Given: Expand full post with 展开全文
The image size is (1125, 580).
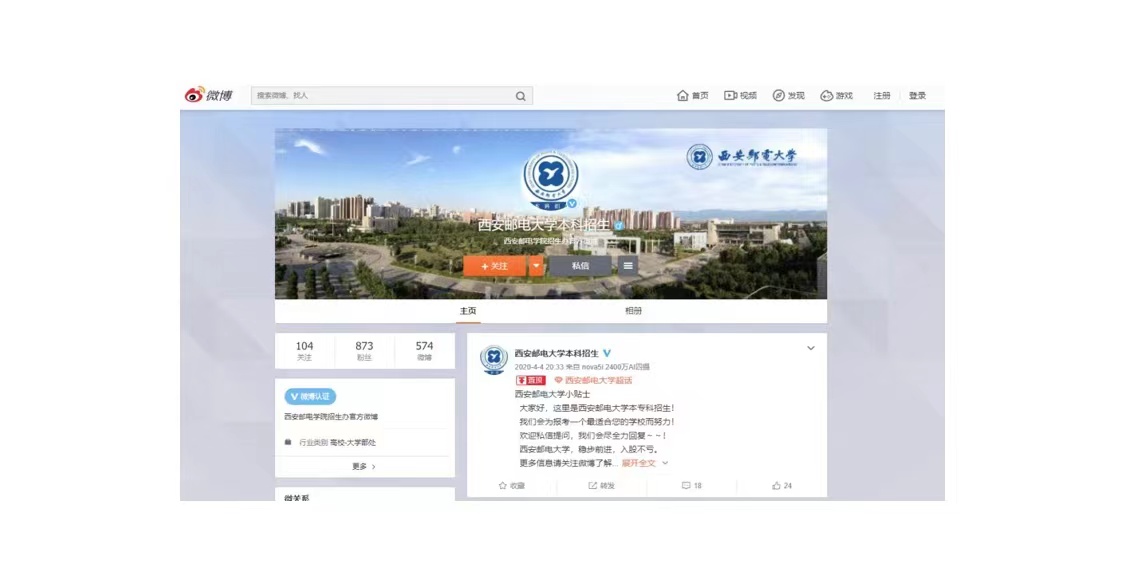Looking at the screenshot, I should tap(644, 464).
